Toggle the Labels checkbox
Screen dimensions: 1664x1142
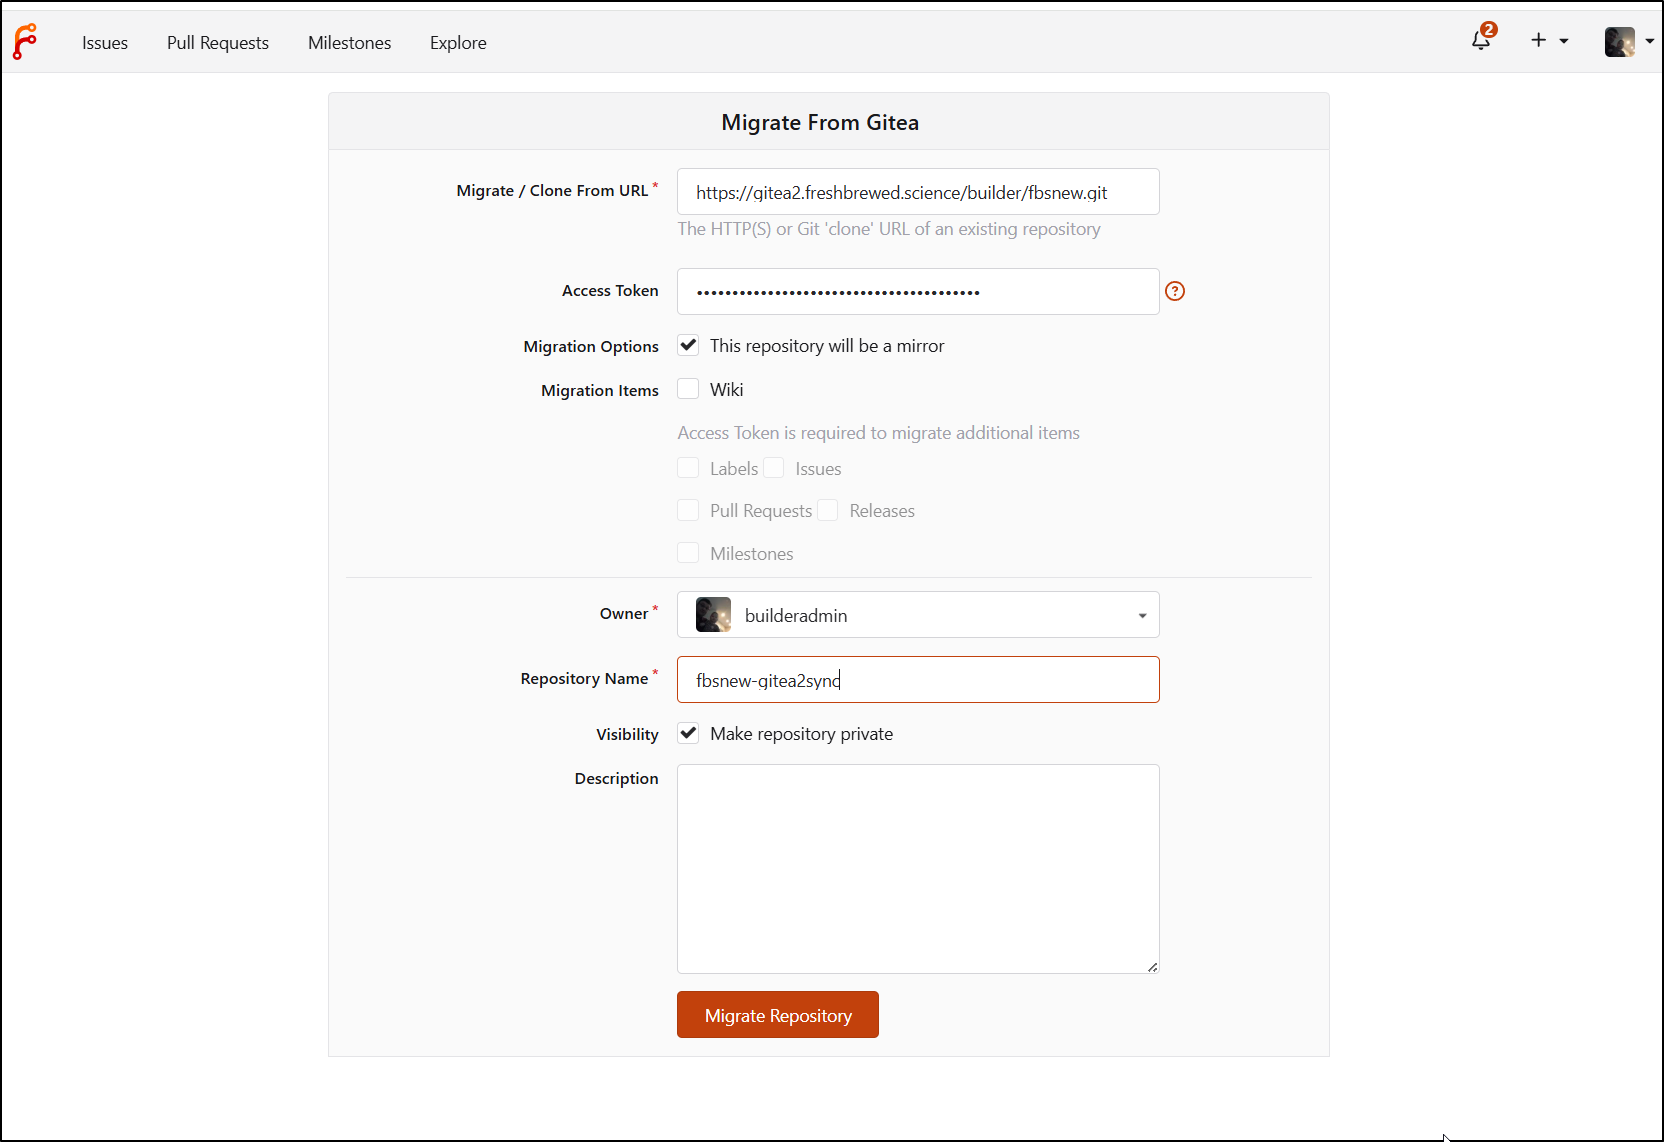point(688,468)
